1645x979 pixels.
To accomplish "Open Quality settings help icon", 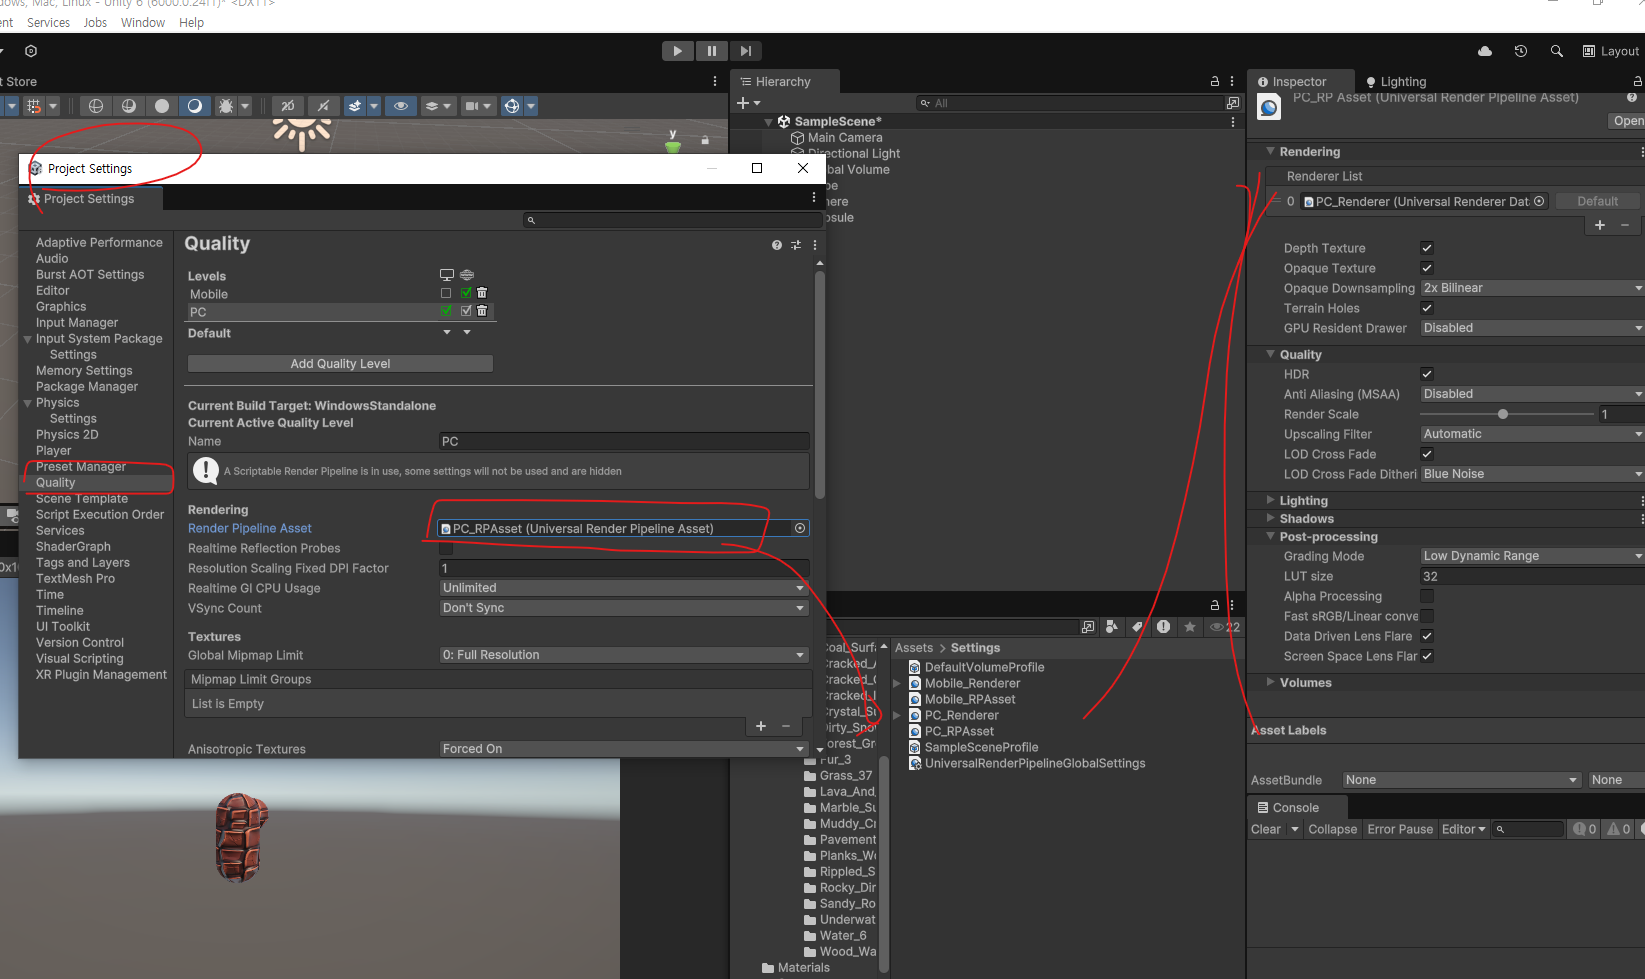I will click(x=777, y=245).
